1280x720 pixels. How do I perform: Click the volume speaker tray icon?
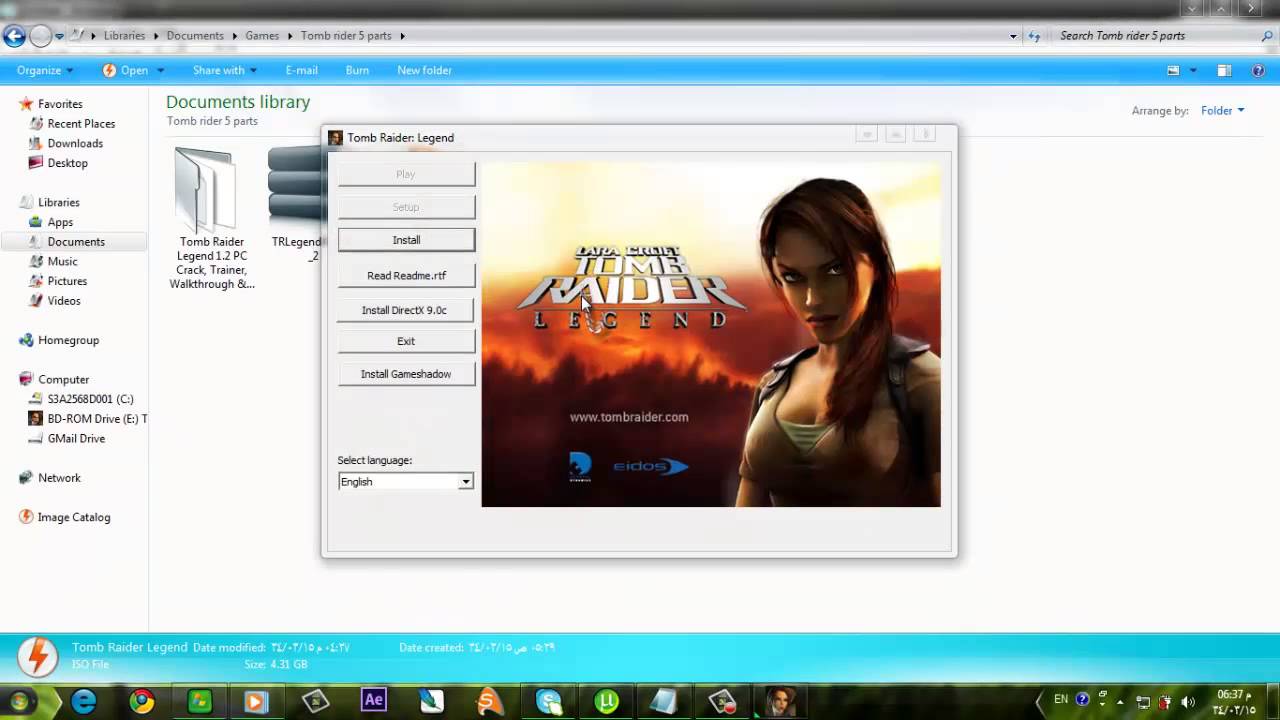click(x=1188, y=702)
